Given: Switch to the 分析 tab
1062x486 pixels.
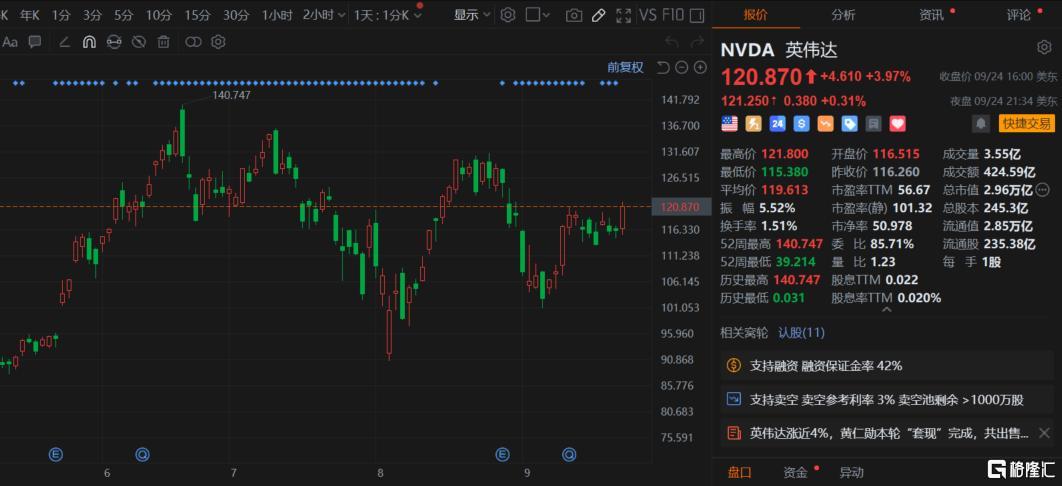Looking at the screenshot, I should 843,15.
